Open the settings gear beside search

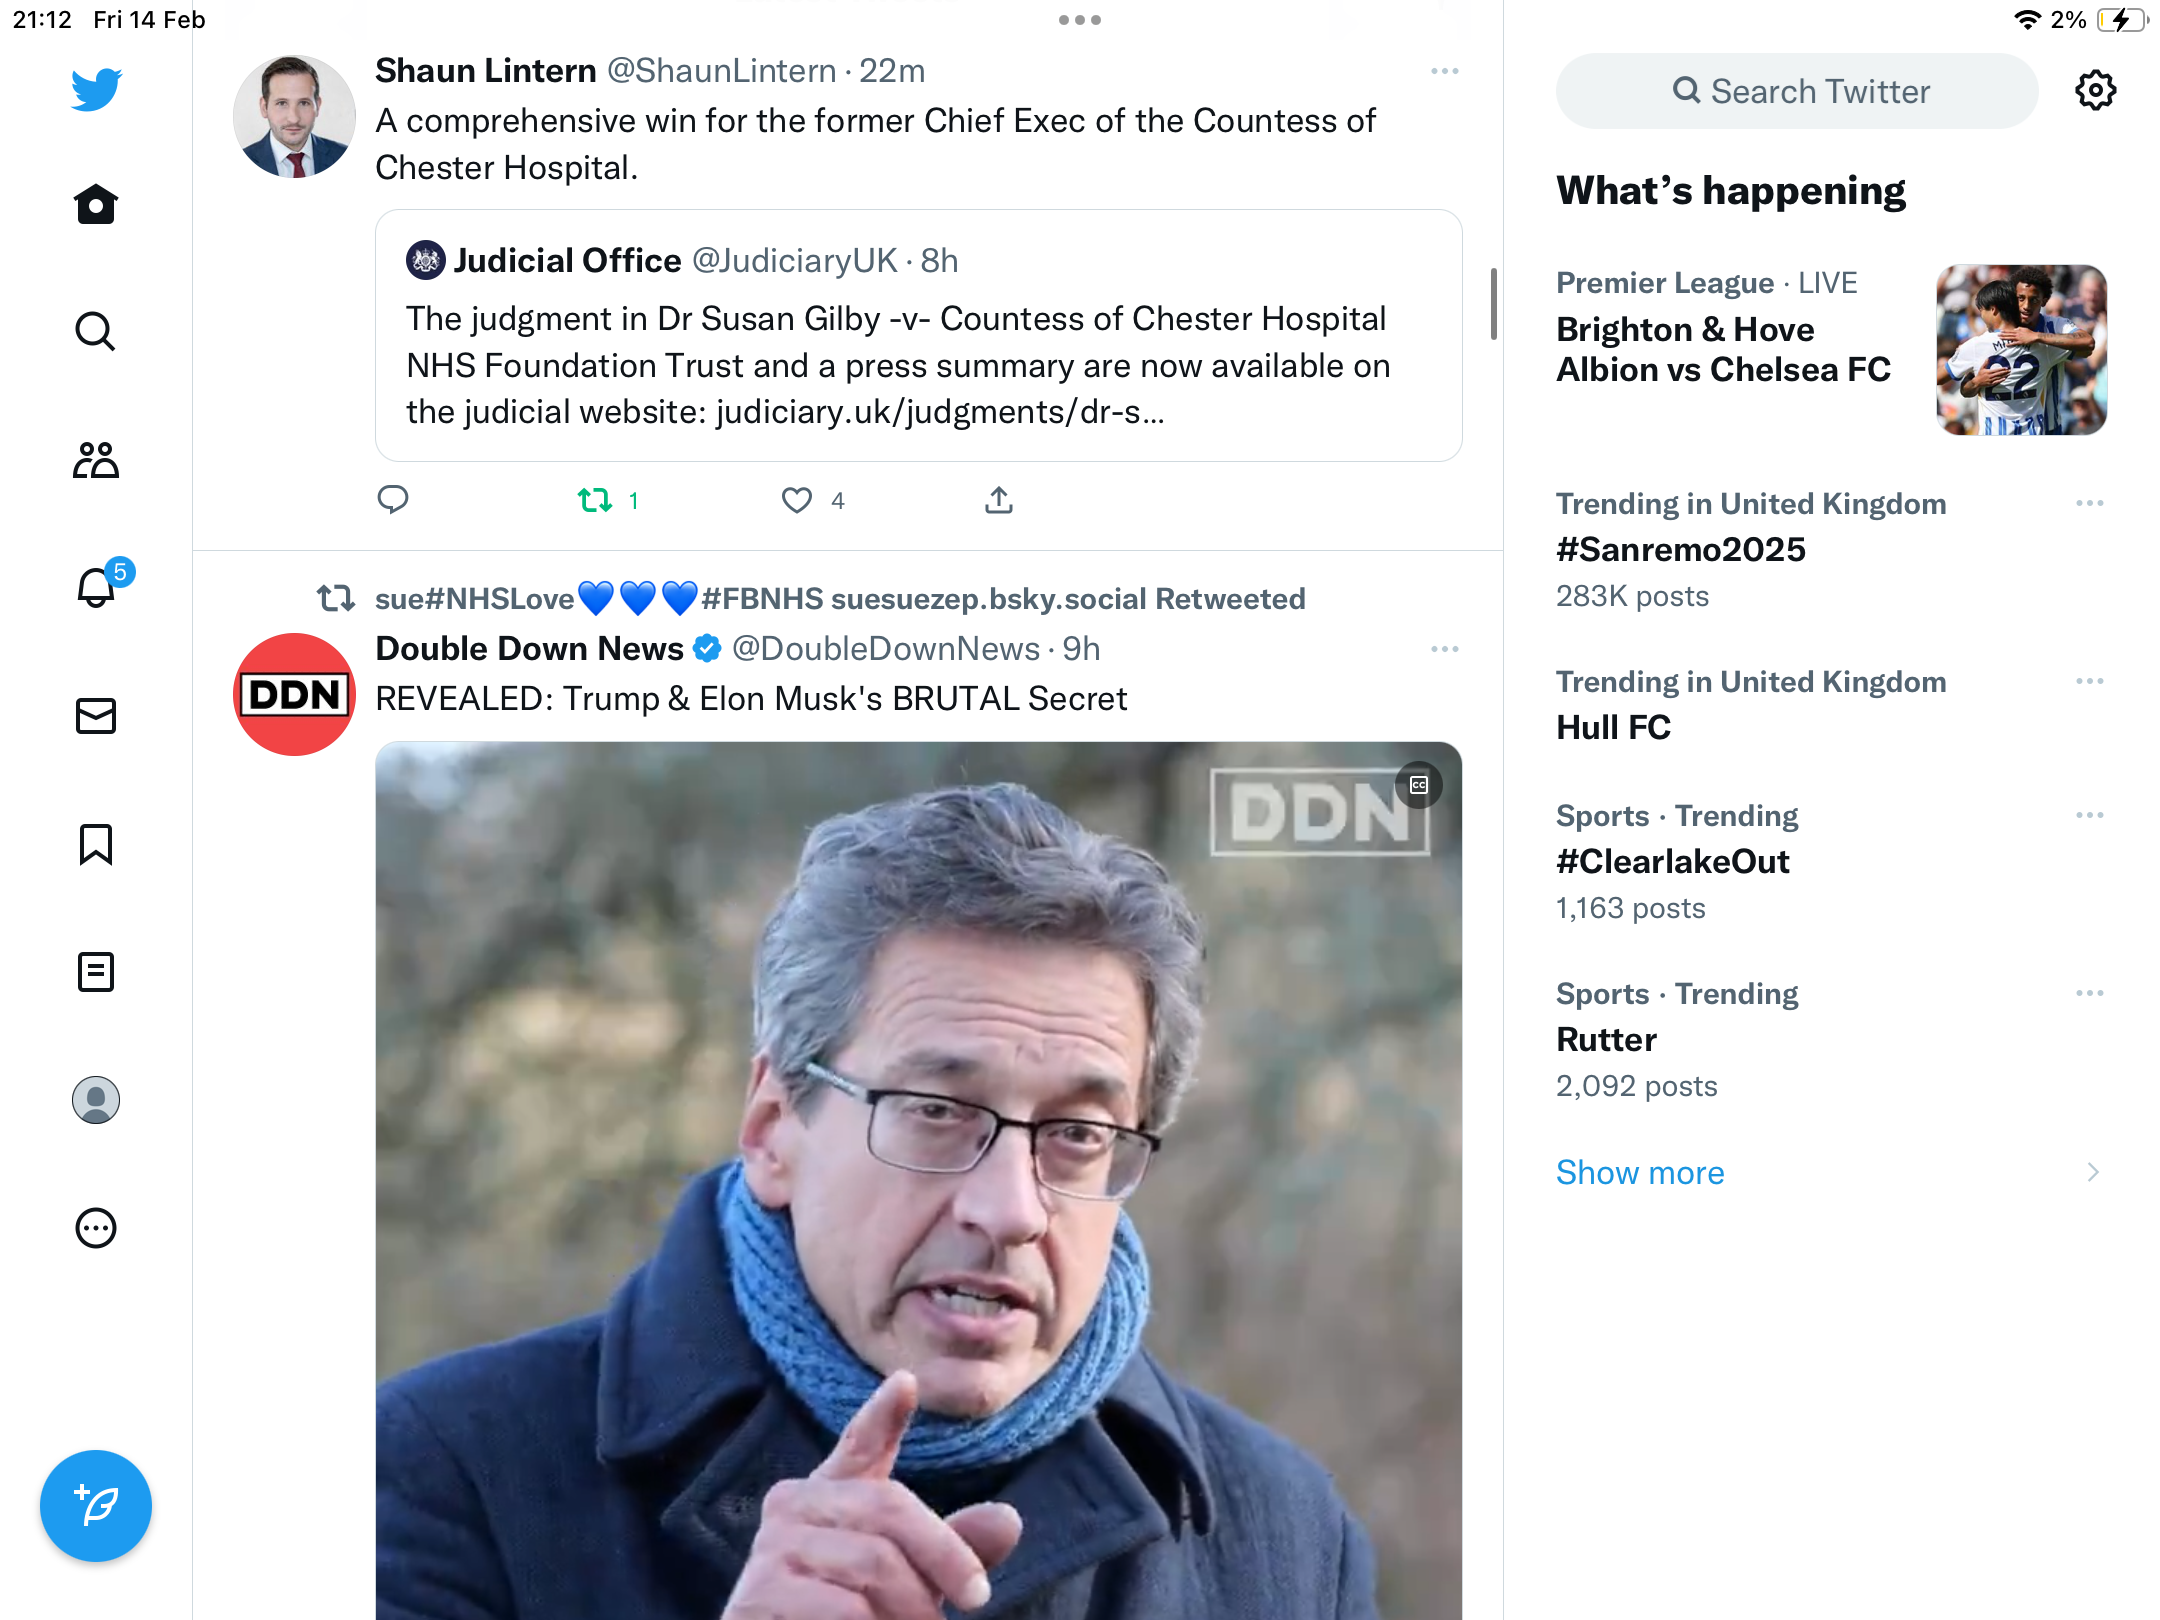pyautogui.click(x=2096, y=91)
